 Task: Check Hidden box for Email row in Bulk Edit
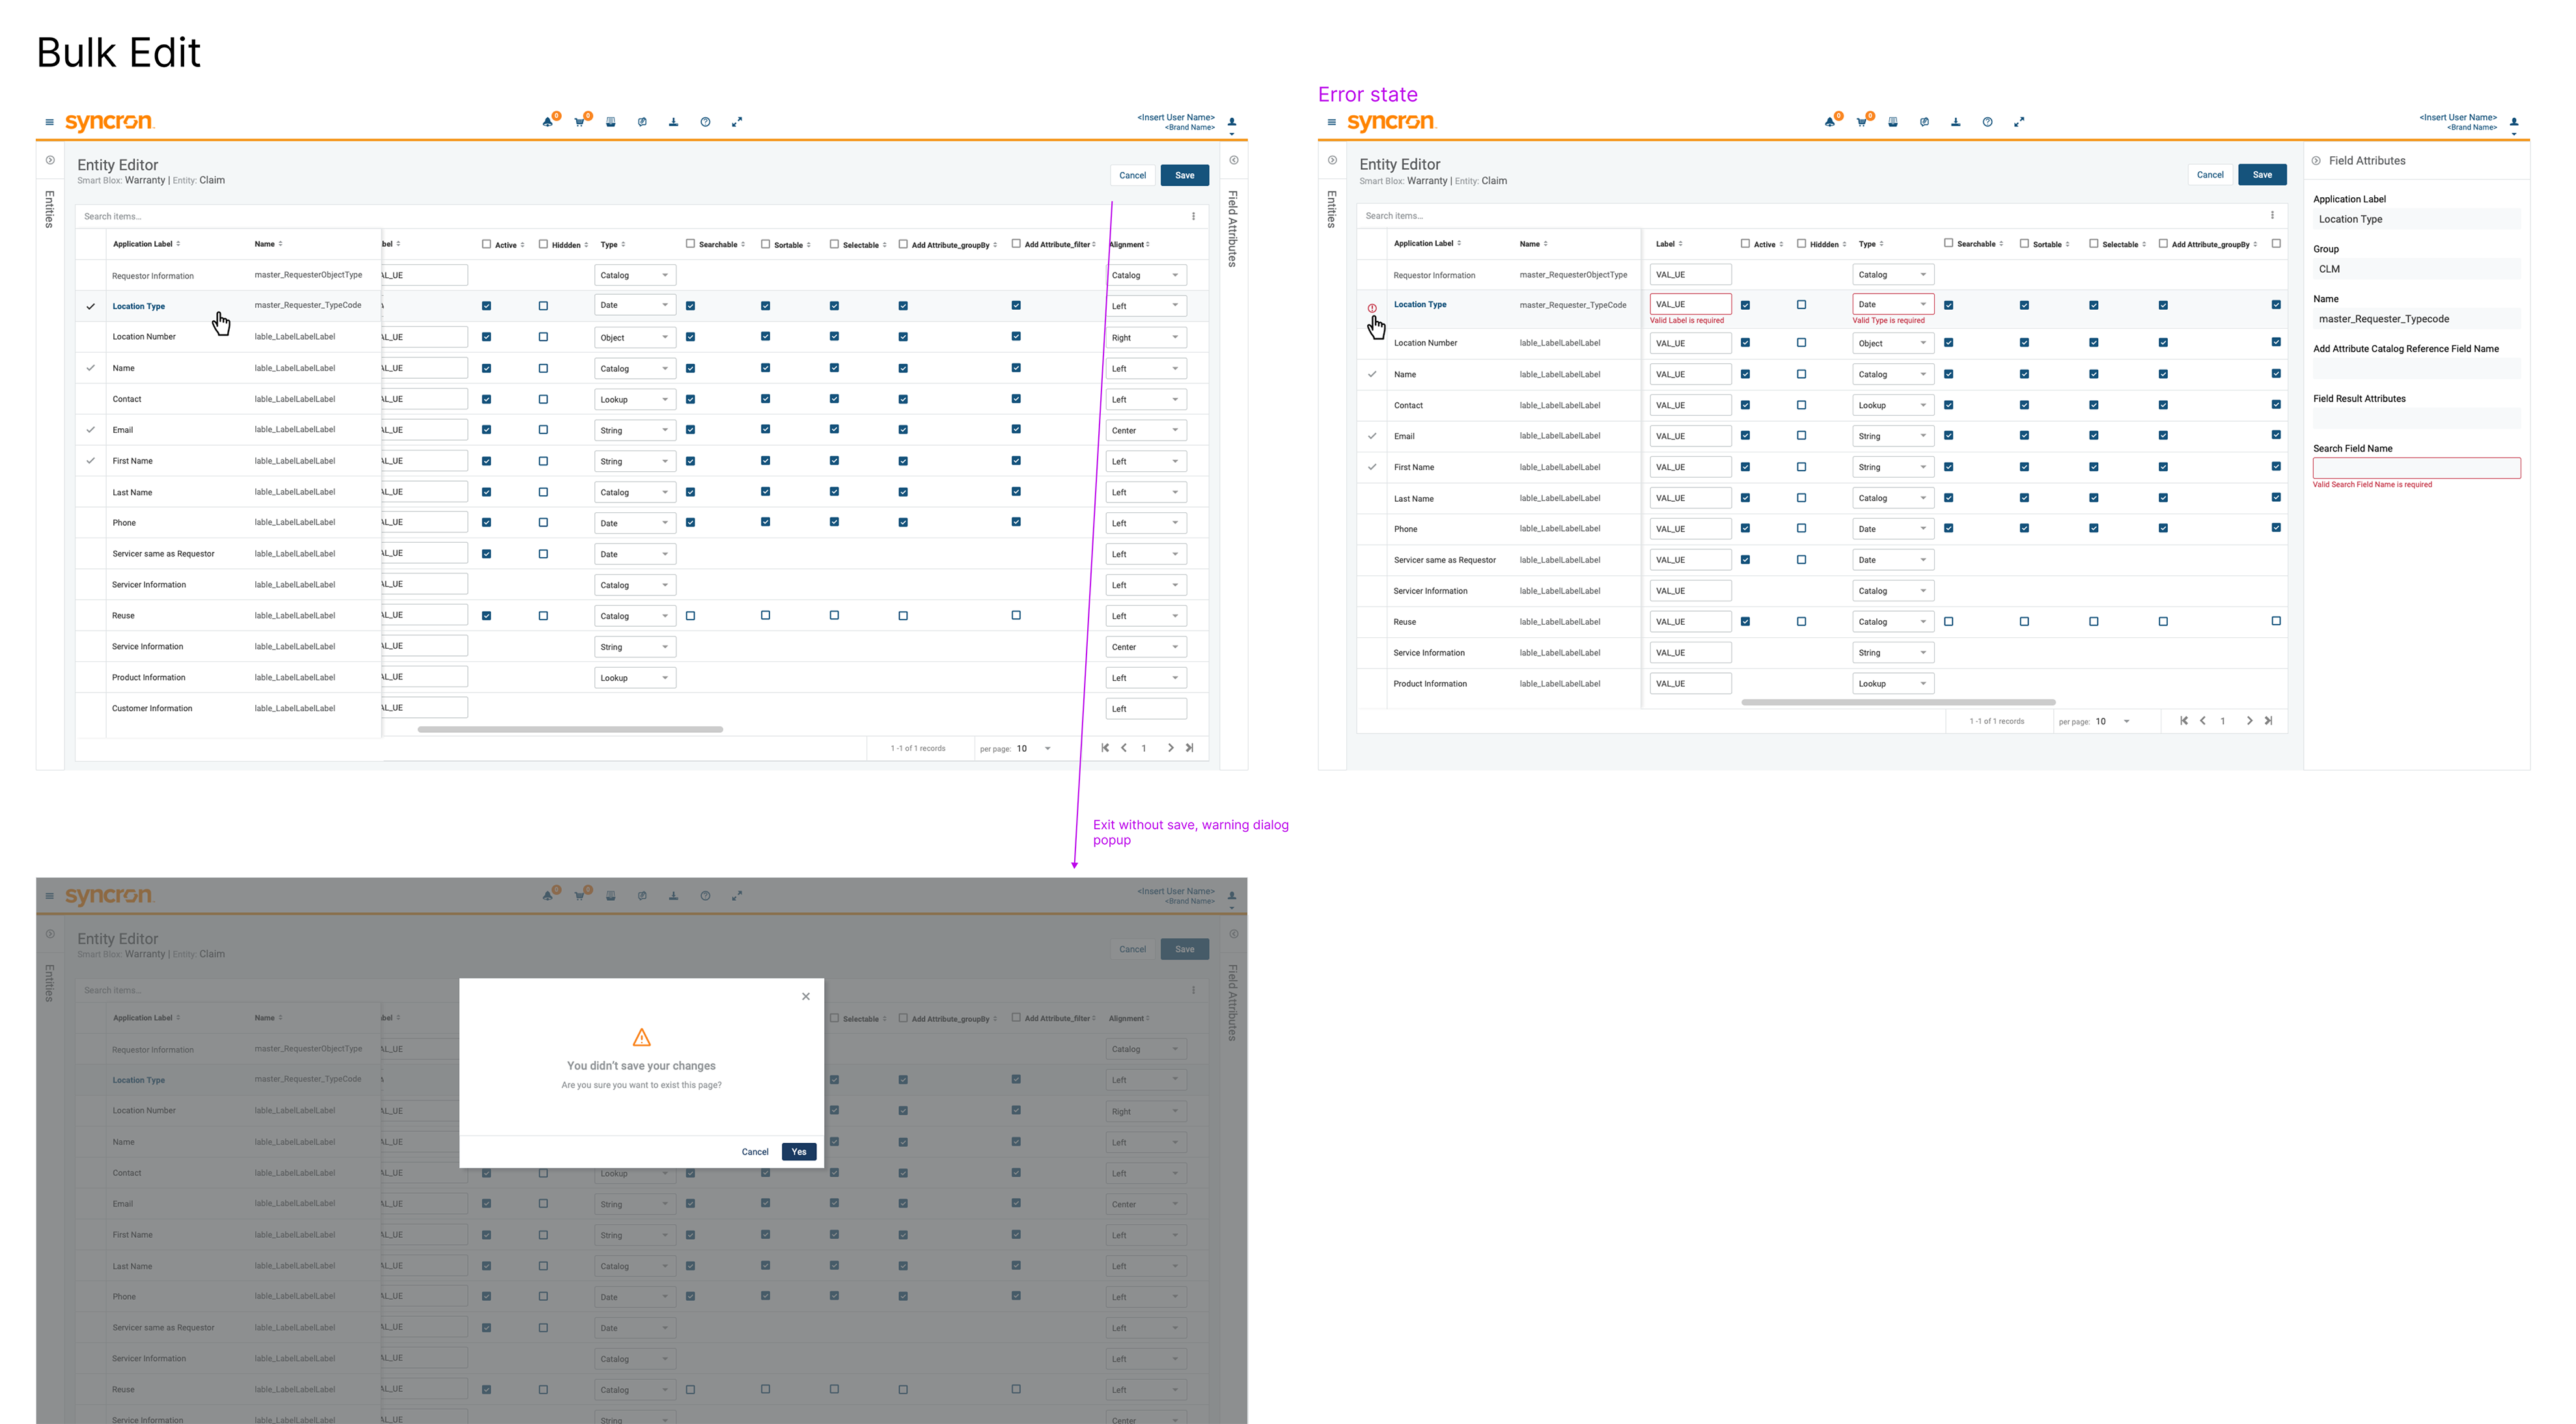[x=543, y=430]
